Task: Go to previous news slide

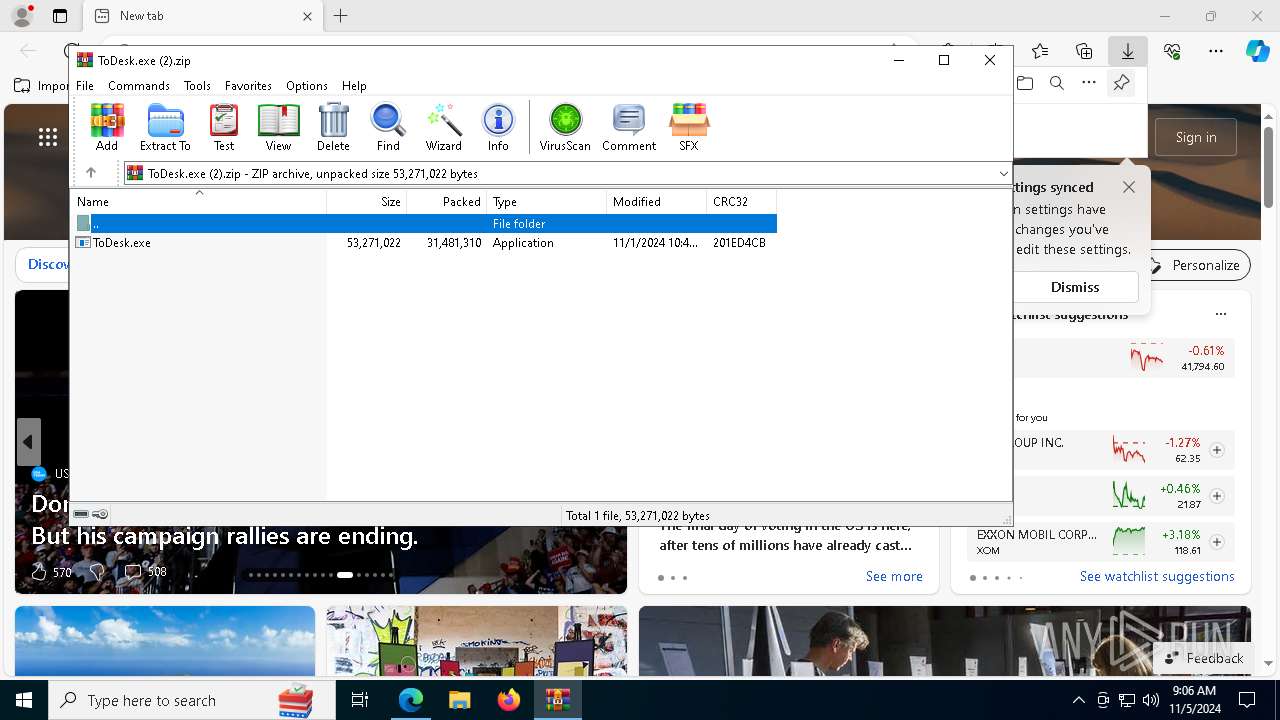Action: coord(28,442)
